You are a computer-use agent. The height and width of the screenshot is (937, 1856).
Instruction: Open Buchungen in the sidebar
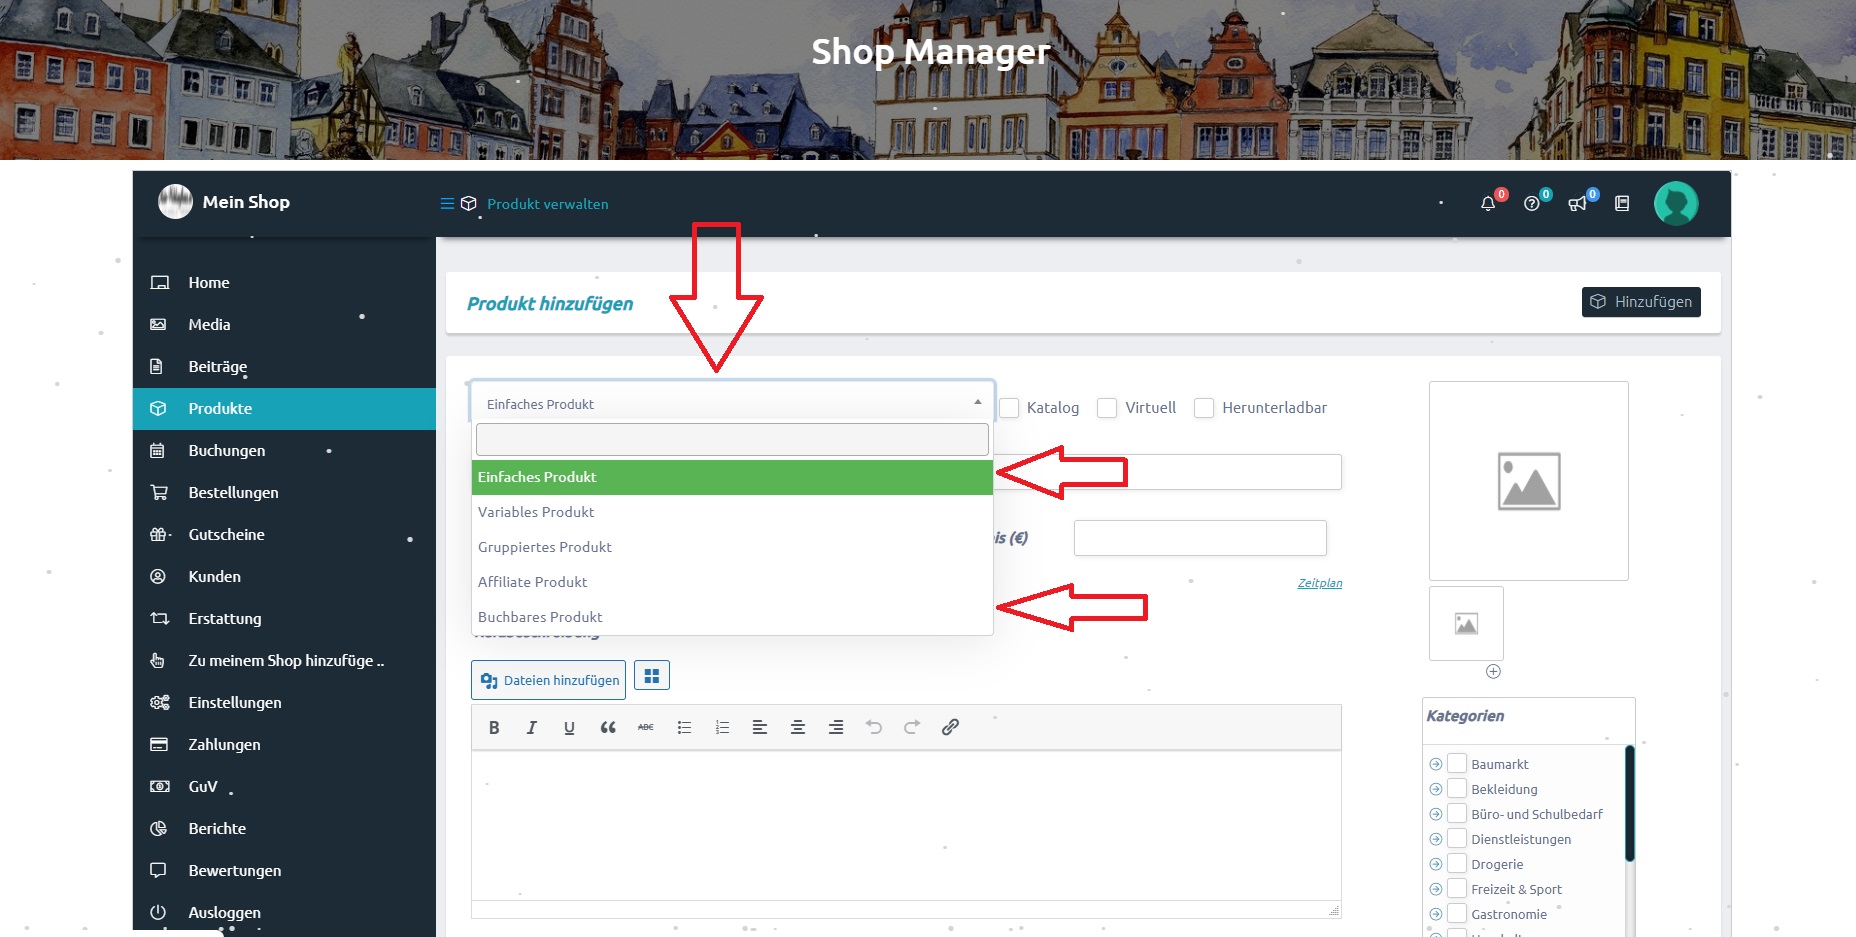[x=284, y=451]
